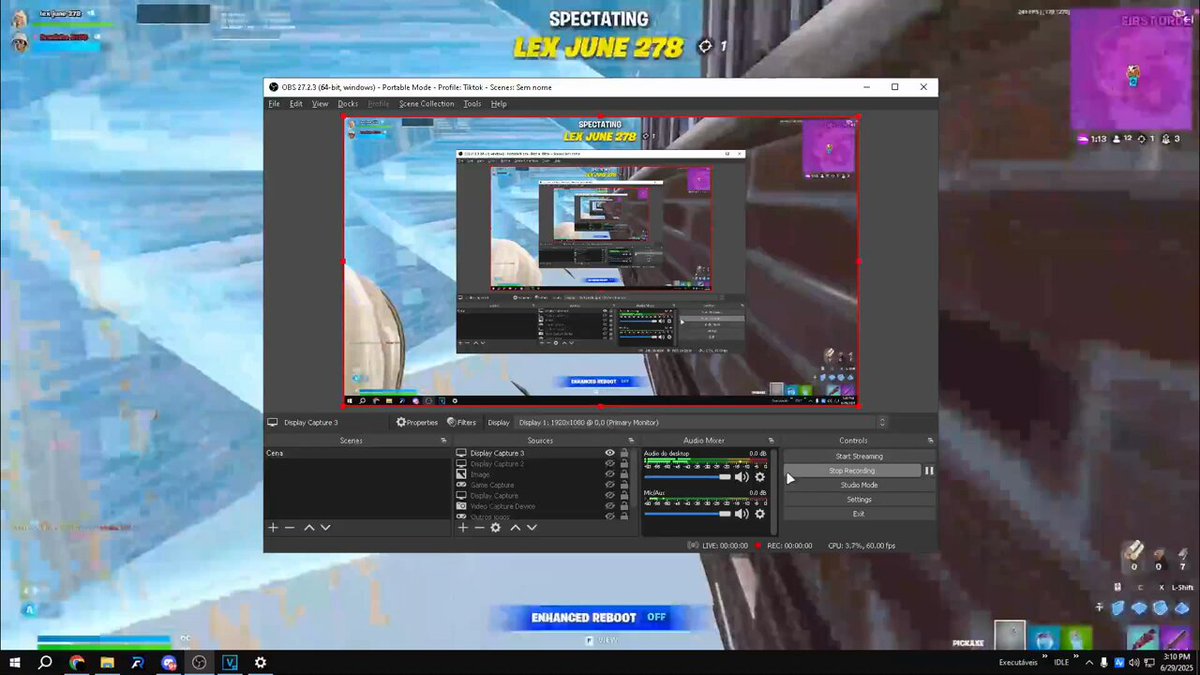Open the View menu in OBS
This screenshot has width=1200, height=675.
[320, 104]
